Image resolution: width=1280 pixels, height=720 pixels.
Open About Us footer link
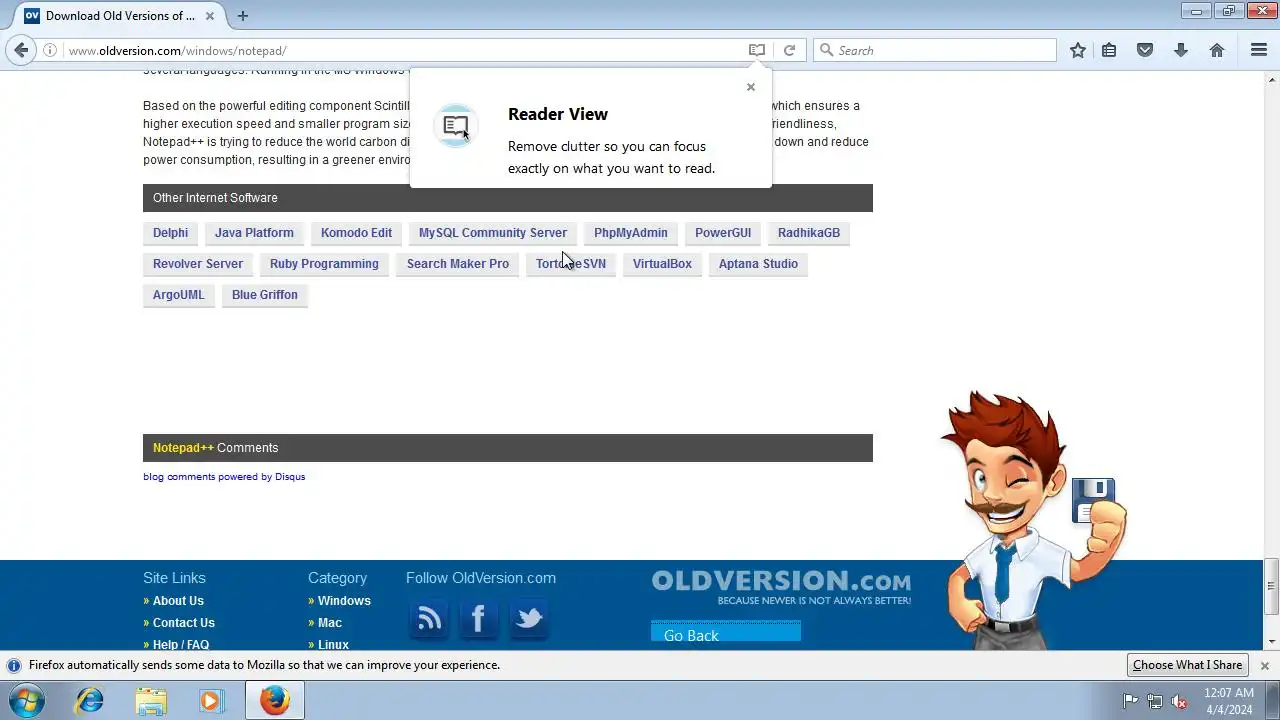pos(178,601)
